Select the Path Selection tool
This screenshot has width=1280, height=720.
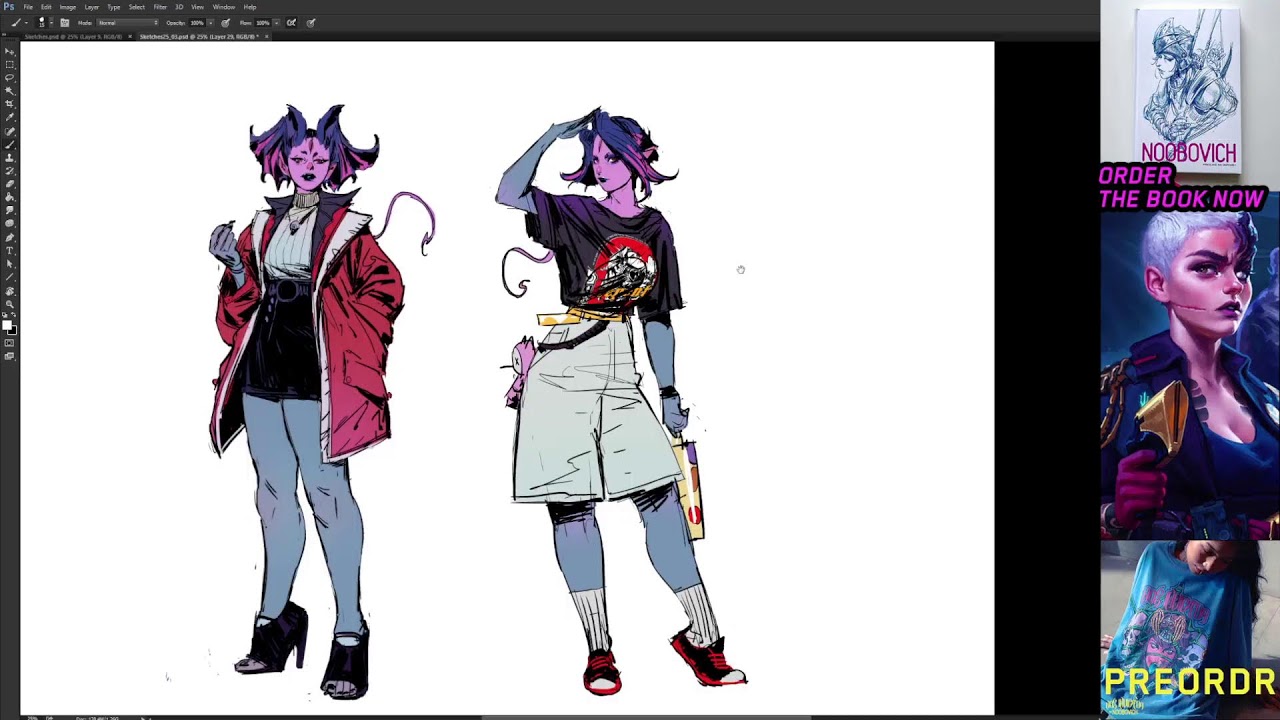(x=10, y=262)
